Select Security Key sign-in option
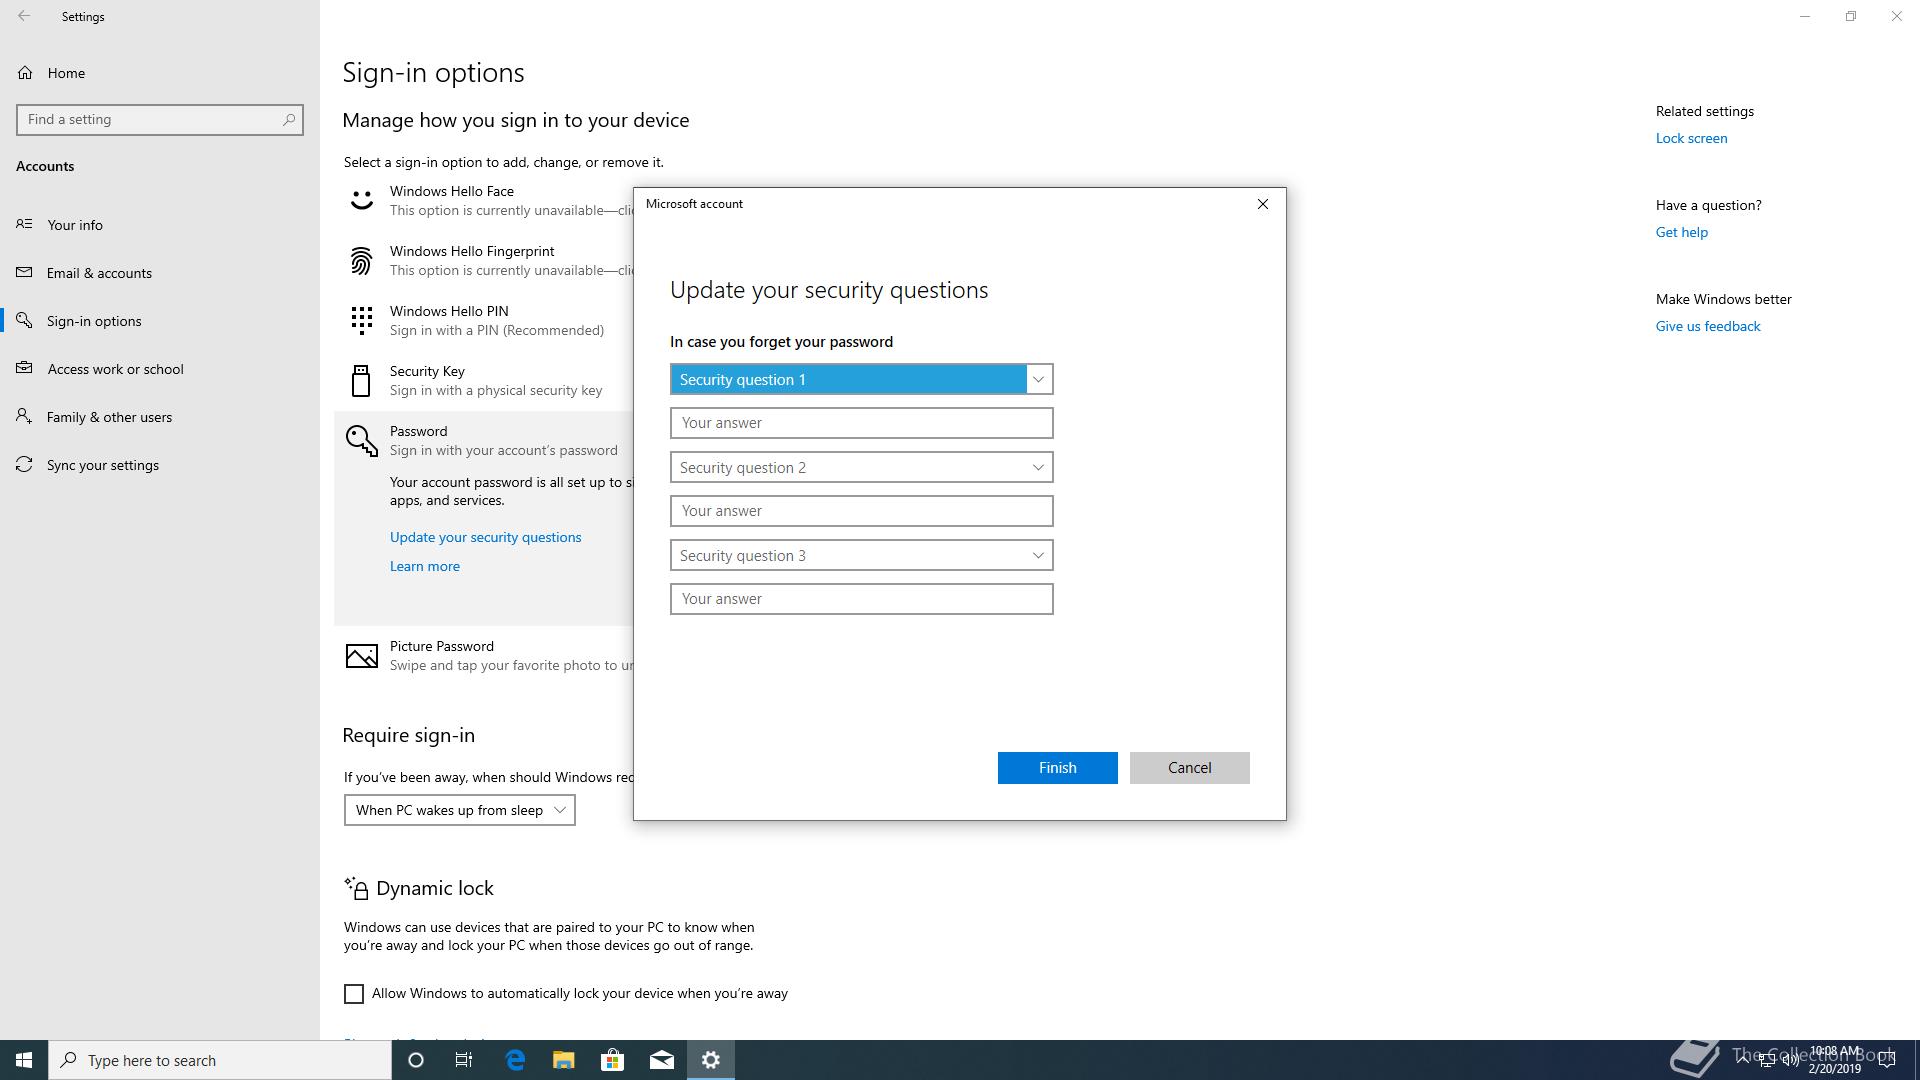Image resolution: width=1920 pixels, height=1080 pixels. (x=483, y=381)
